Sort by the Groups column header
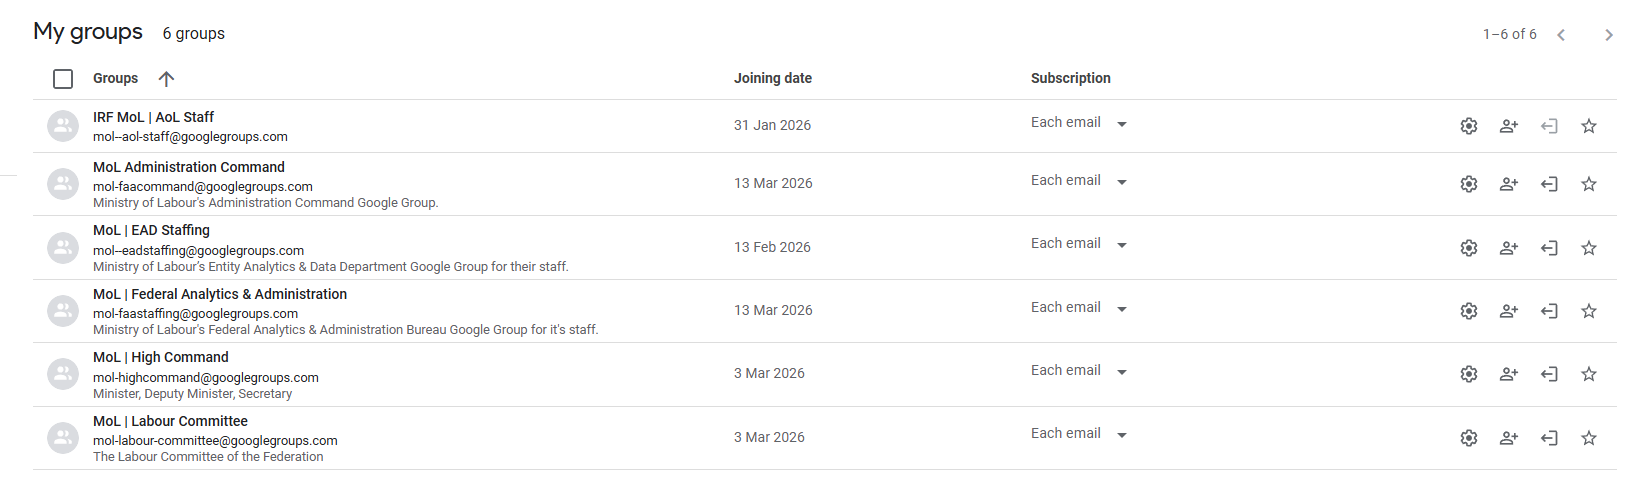Screen dimensions: 1647x486 click(116, 79)
